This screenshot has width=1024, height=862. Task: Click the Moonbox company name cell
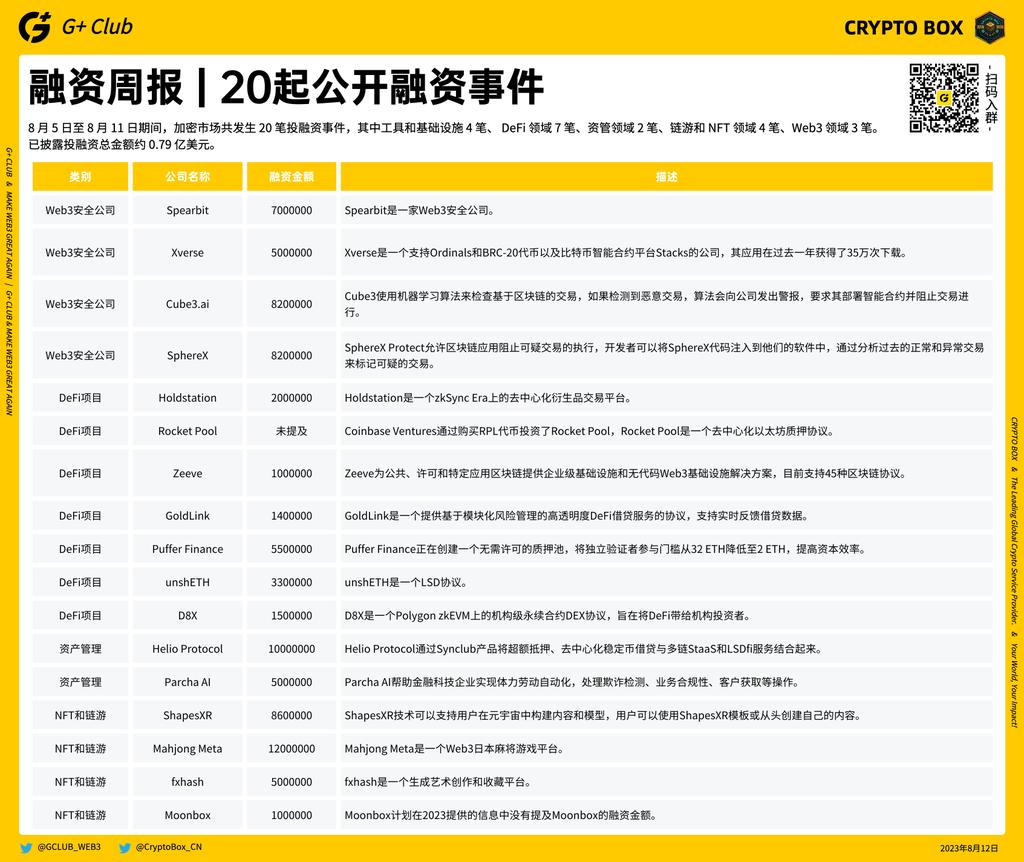pos(187,816)
